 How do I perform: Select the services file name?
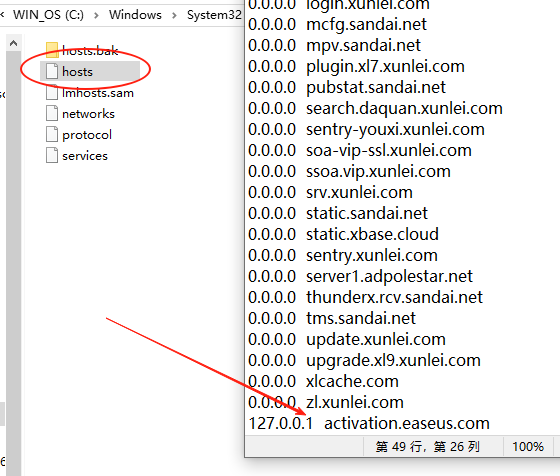click(x=85, y=156)
